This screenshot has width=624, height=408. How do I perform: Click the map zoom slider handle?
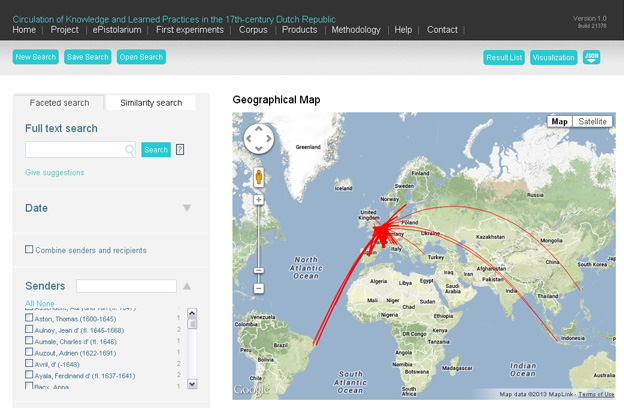[259, 270]
